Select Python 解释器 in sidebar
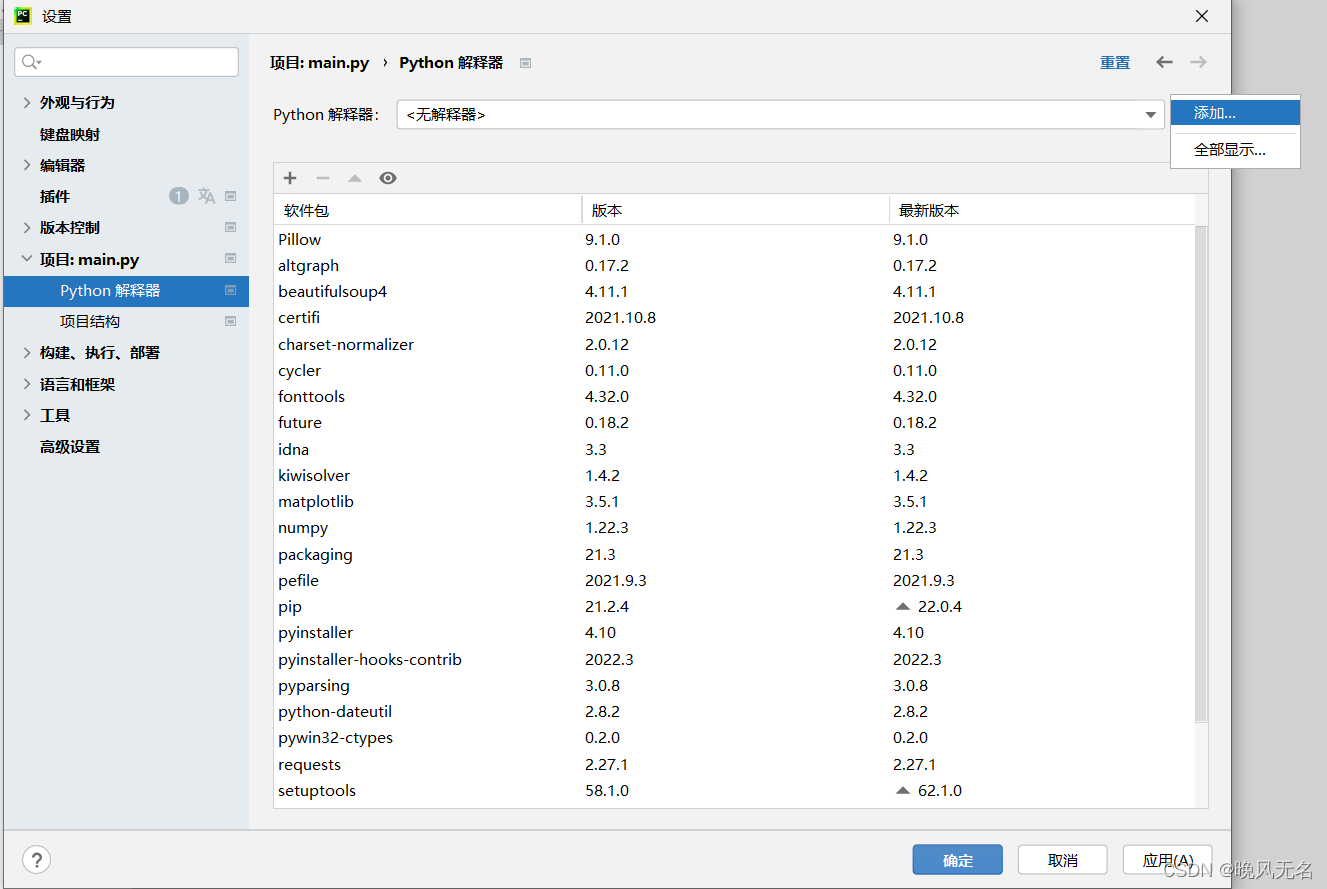1327x889 pixels. click(126, 290)
